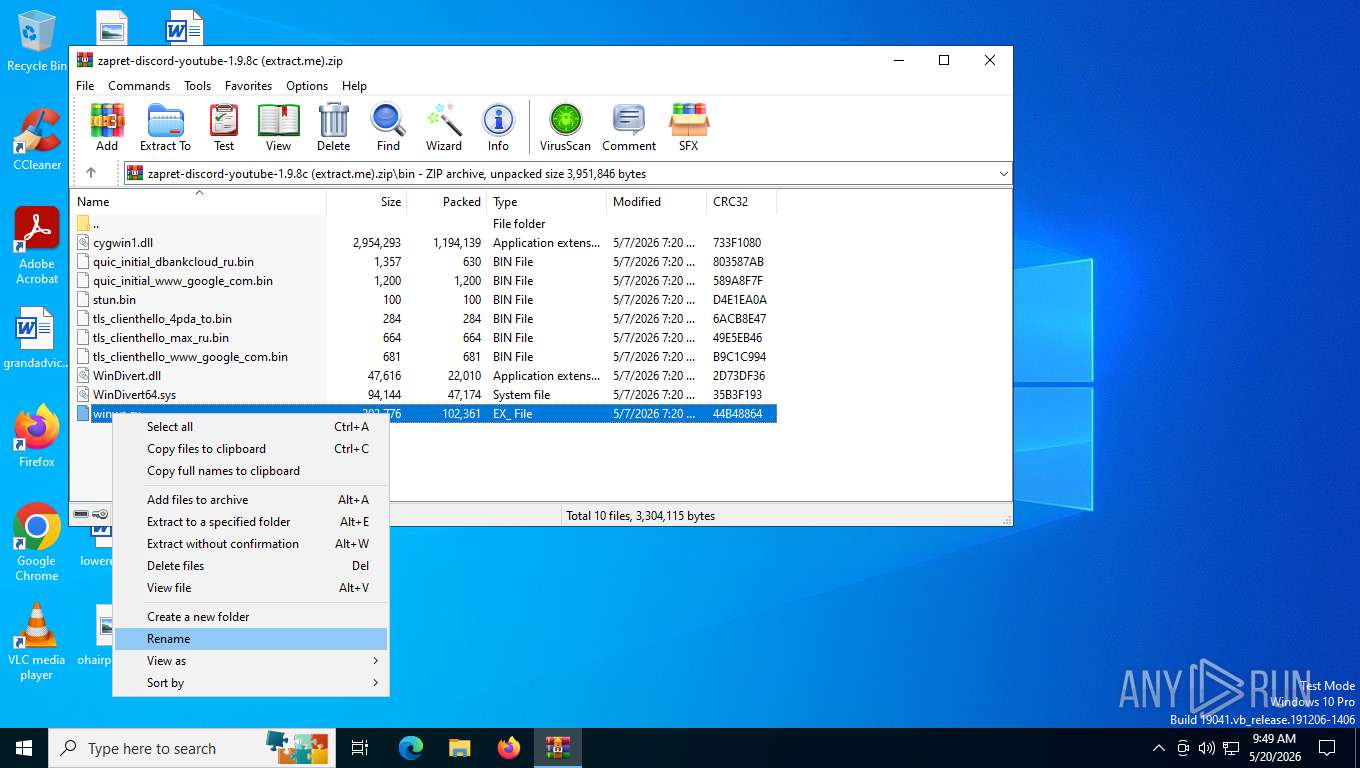Show hidden tray icons chevron
Viewport: 1360px width, 768px height.
(1159, 748)
